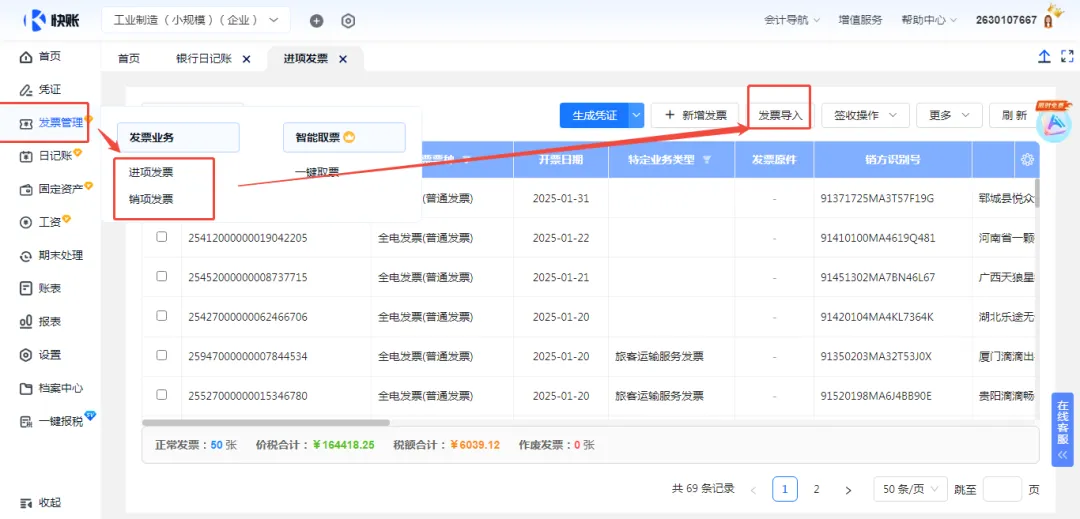Screen dimensions: 1080x519
Task: Tick the checkbox for invoice 25527000000015346780
Action: pos(162,395)
